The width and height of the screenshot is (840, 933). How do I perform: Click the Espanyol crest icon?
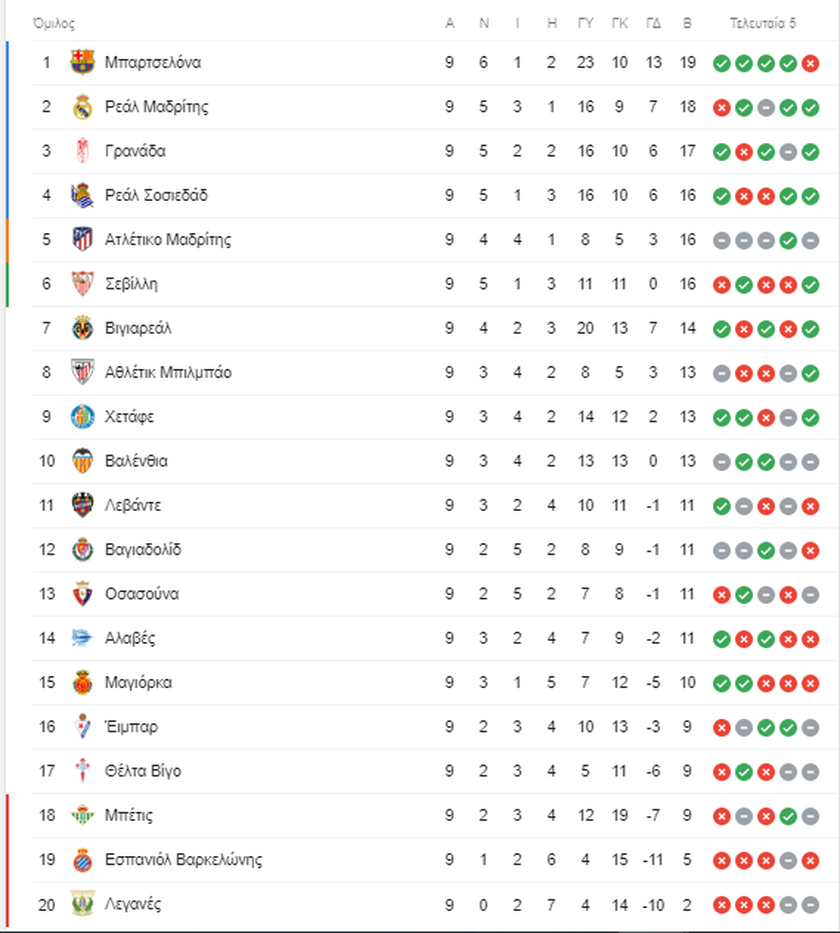82,860
